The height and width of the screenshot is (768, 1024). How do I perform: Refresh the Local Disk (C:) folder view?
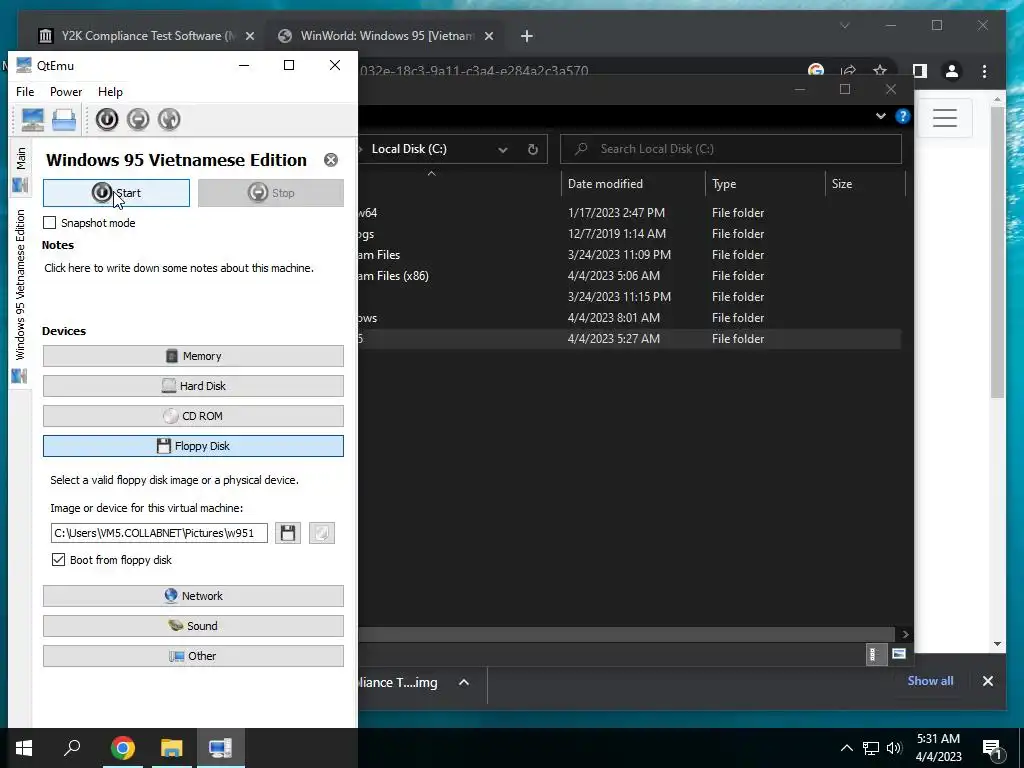tap(532, 150)
